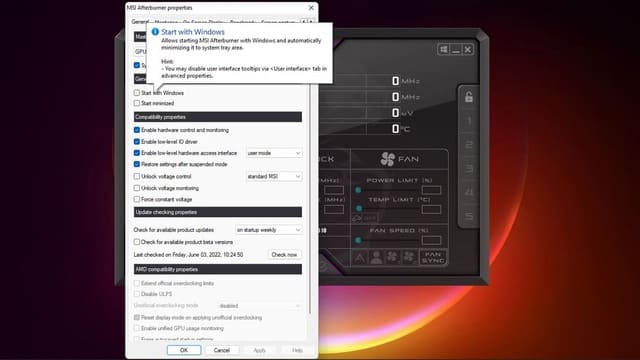Click the Windows logo icon in Afterburner
Viewport: 640px width, 360px height.
click(x=444, y=49)
